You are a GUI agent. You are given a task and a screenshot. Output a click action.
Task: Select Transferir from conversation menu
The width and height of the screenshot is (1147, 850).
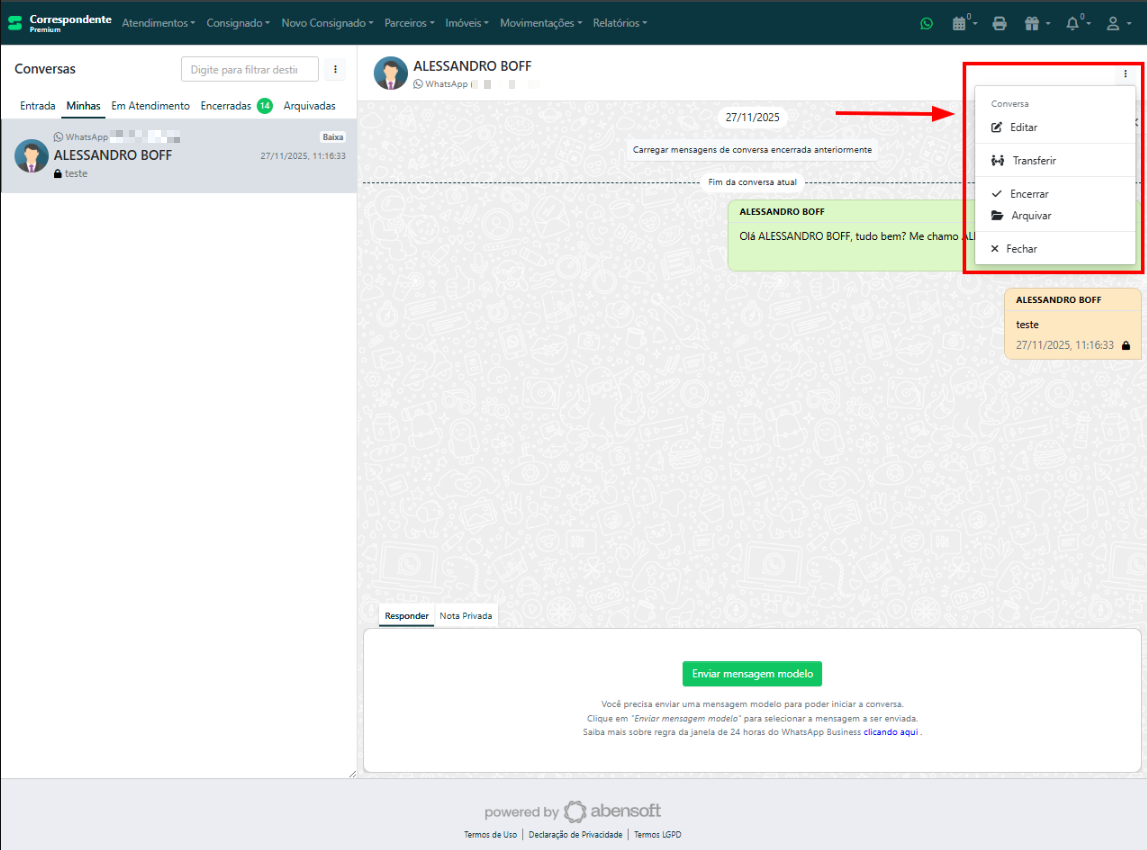(1033, 161)
